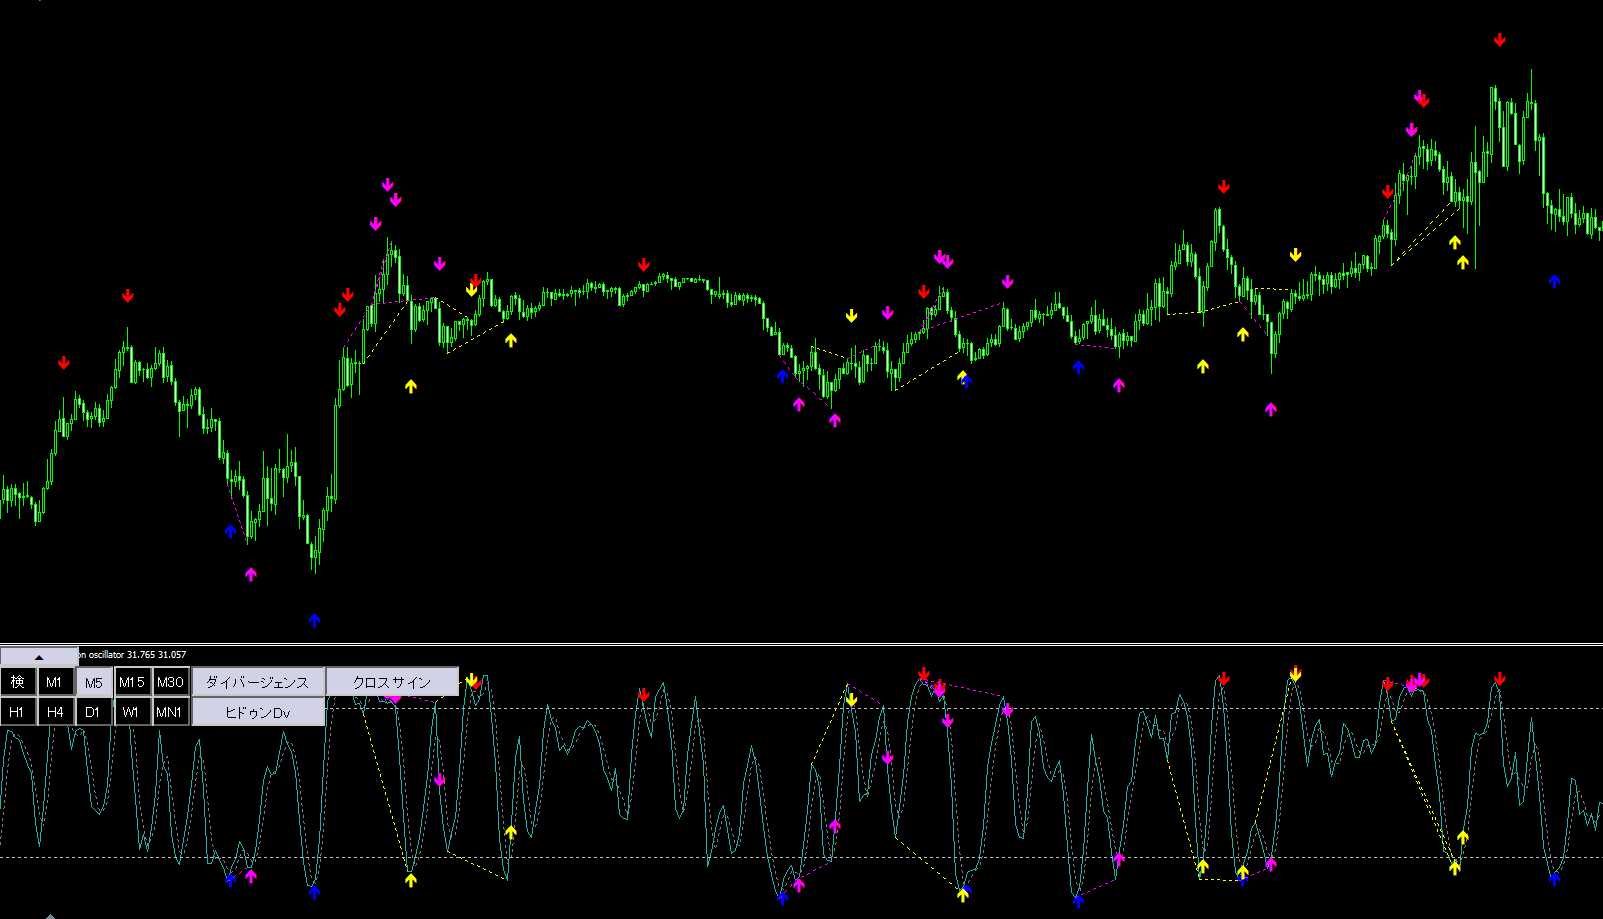Click red down arrow above highest price peak
Screen dimensions: 1603x919
coord(1500,40)
